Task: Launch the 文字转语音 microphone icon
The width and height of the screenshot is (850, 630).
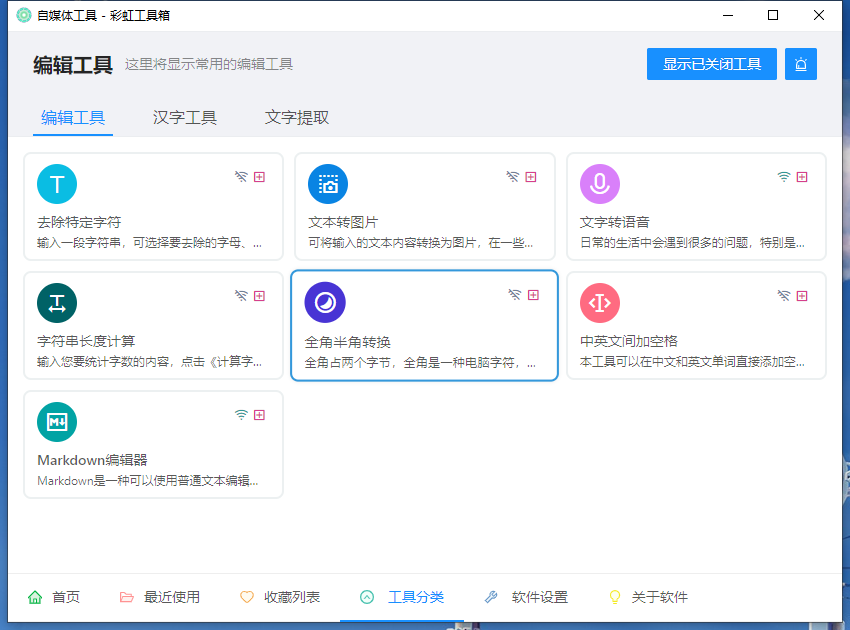Action: click(600, 184)
